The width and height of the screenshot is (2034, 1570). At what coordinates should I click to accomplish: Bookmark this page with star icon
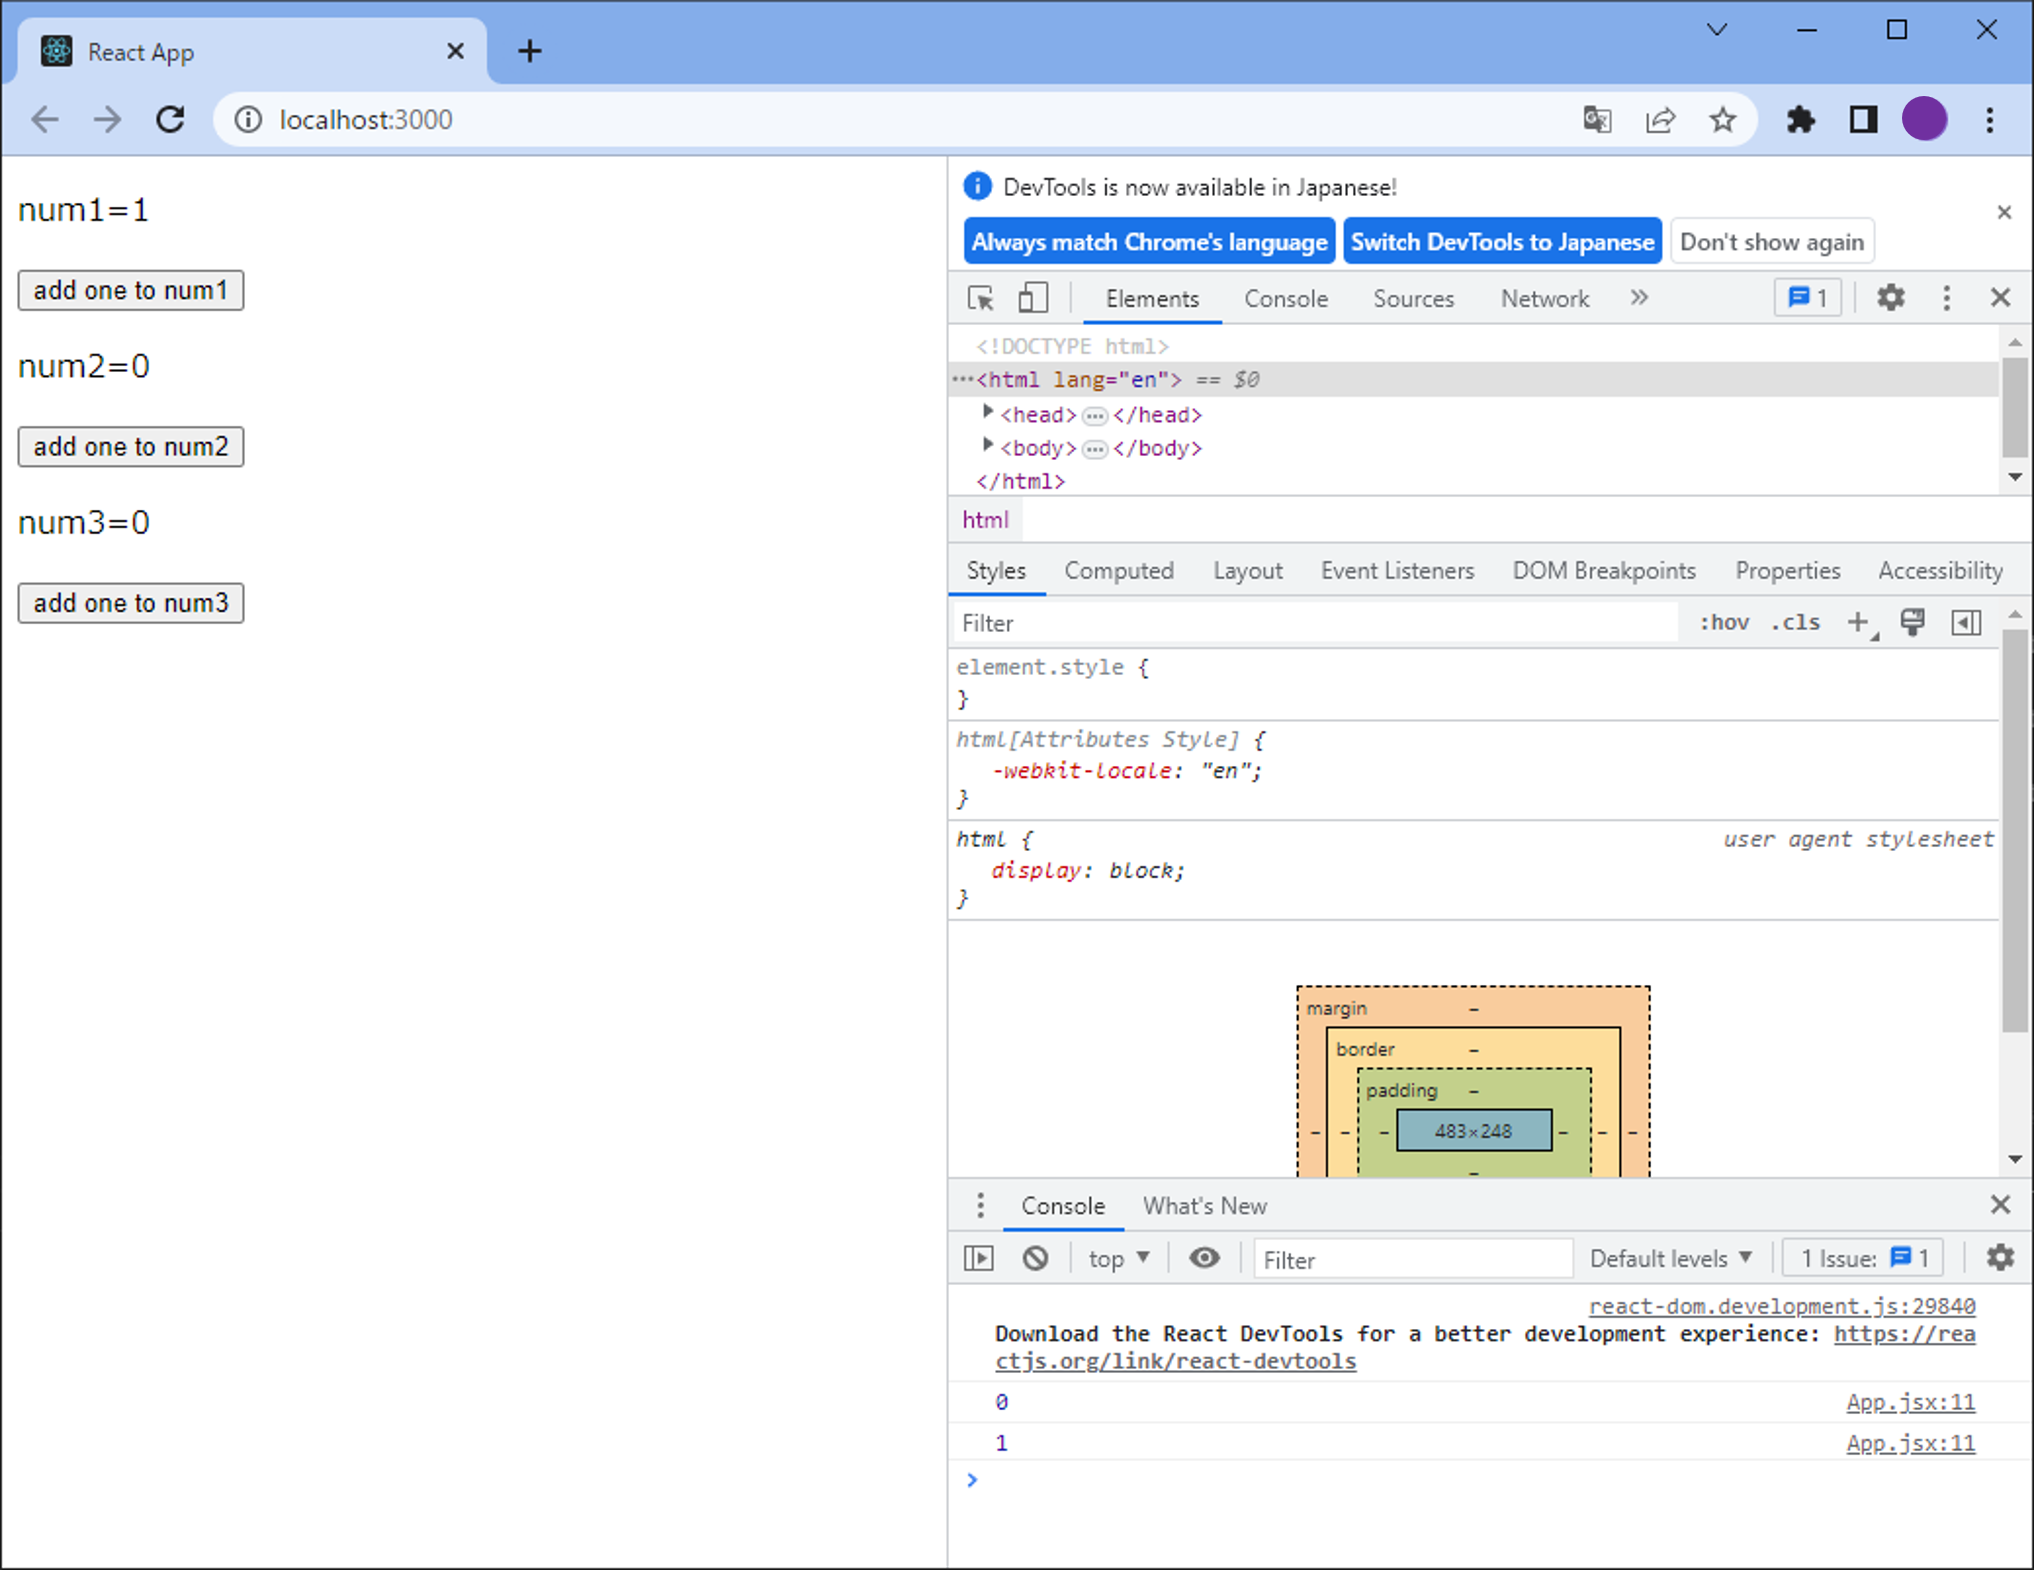[x=1722, y=120]
